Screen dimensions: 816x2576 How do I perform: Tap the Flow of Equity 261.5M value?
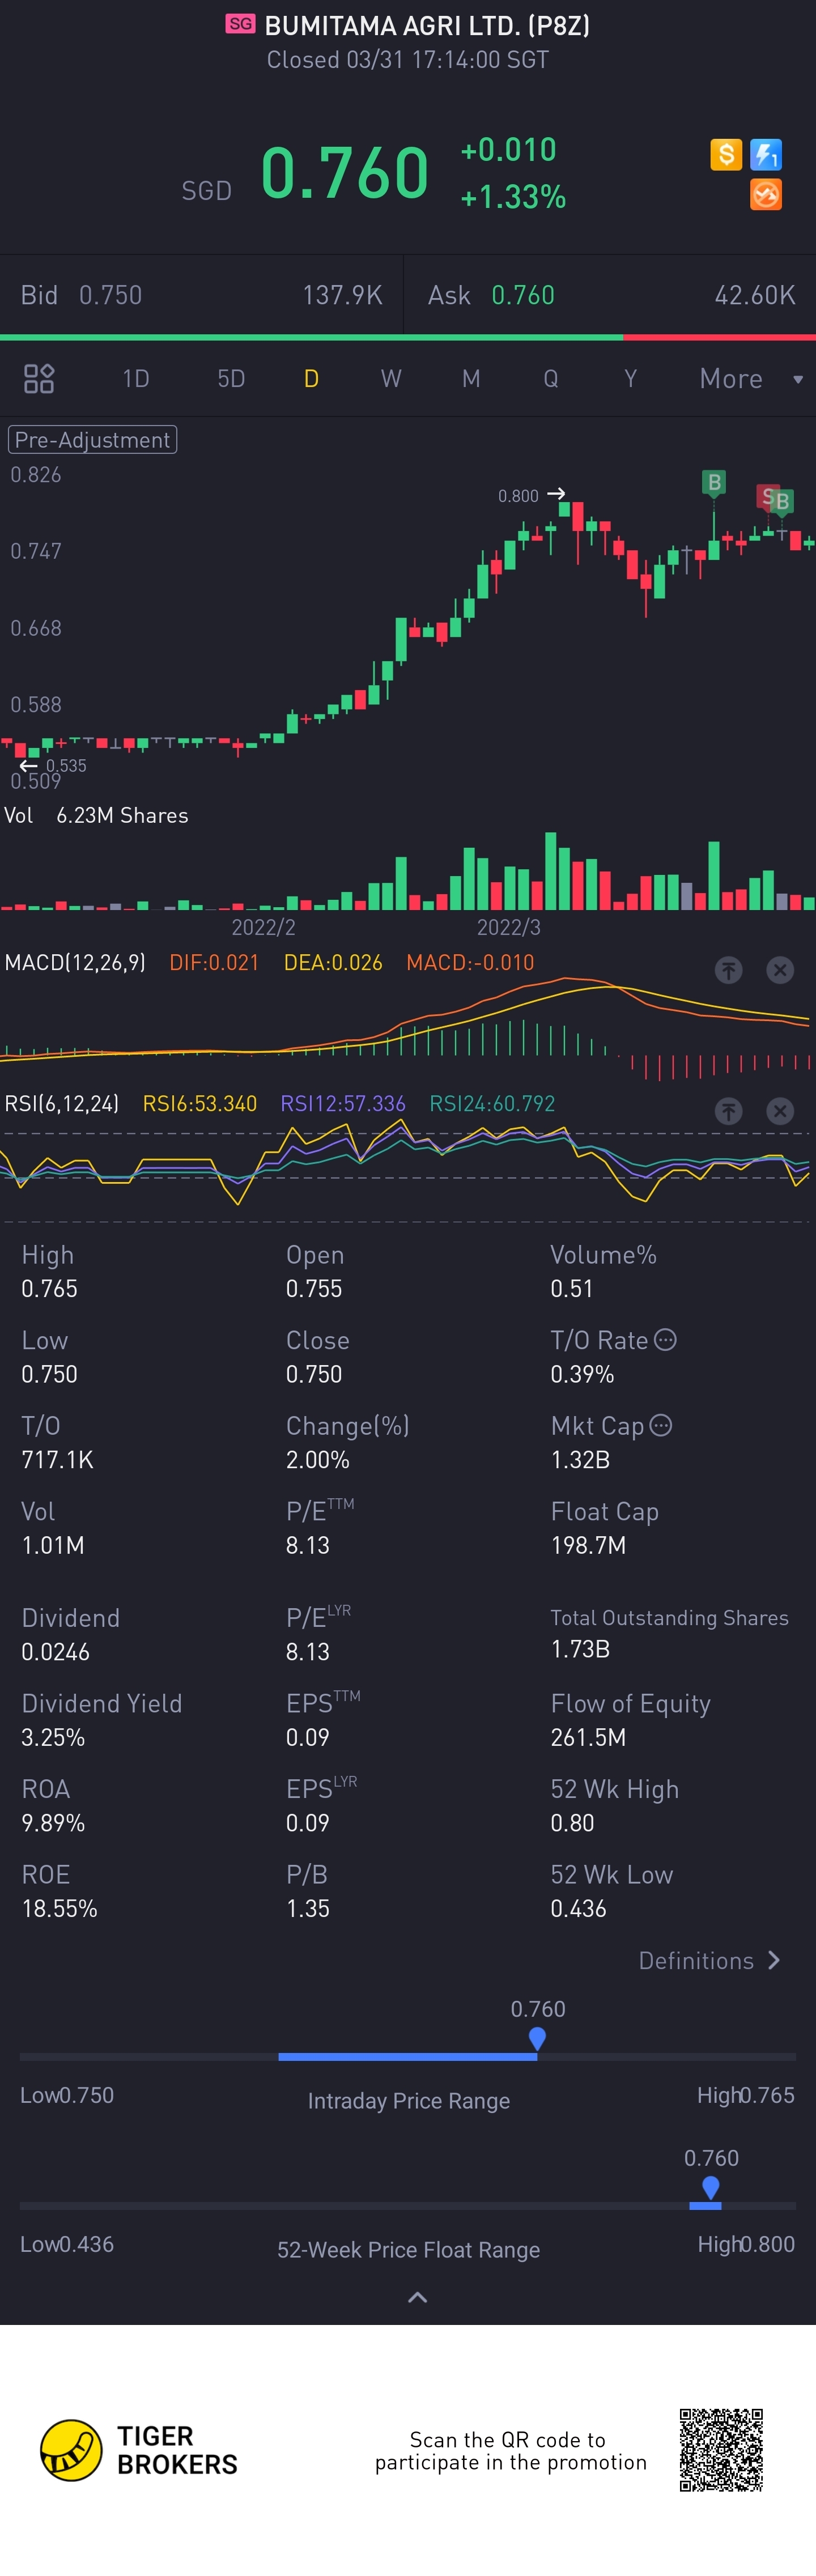coord(588,1738)
